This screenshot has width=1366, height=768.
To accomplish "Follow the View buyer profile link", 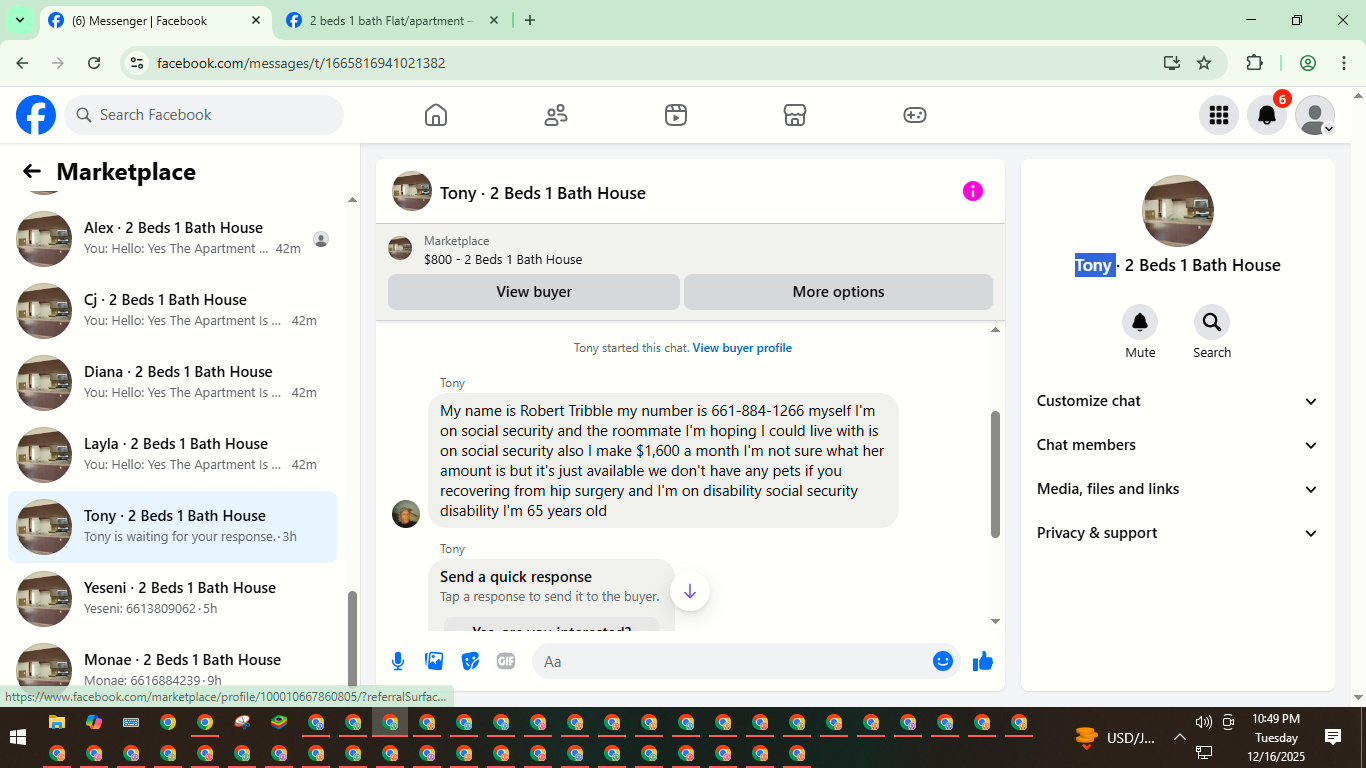I will 742,348.
